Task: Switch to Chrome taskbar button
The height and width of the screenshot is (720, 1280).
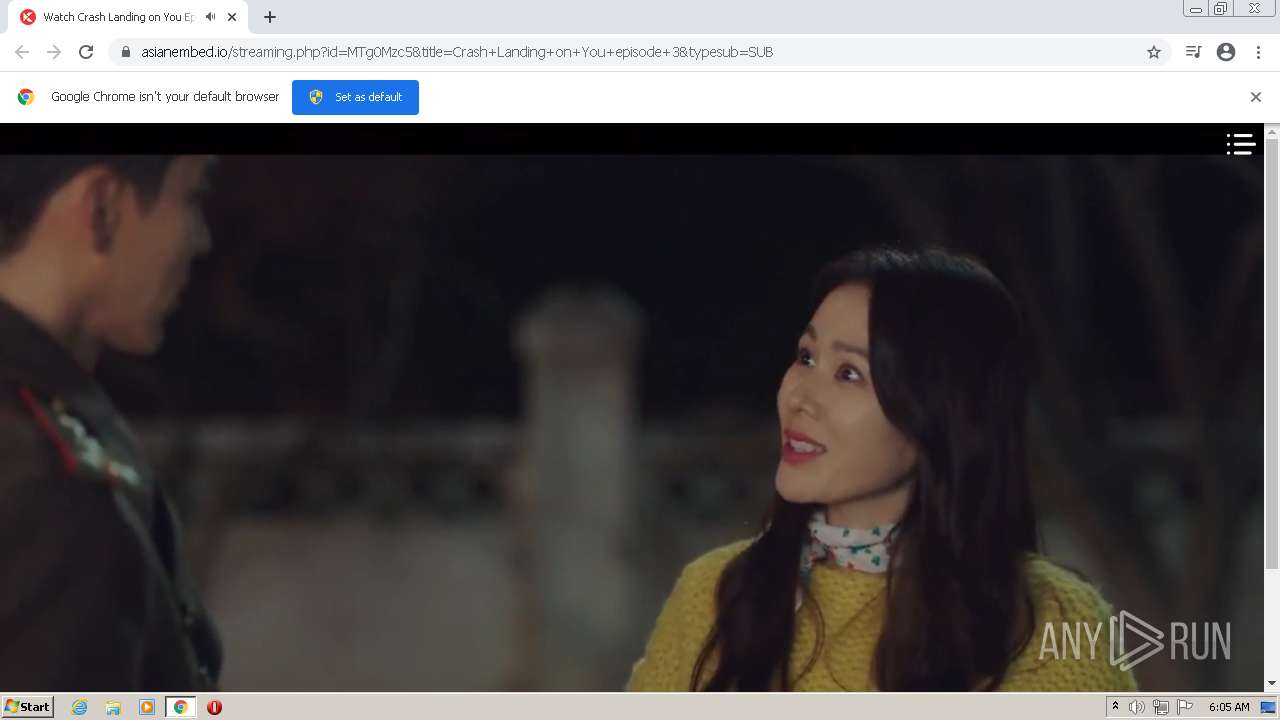Action: point(180,707)
